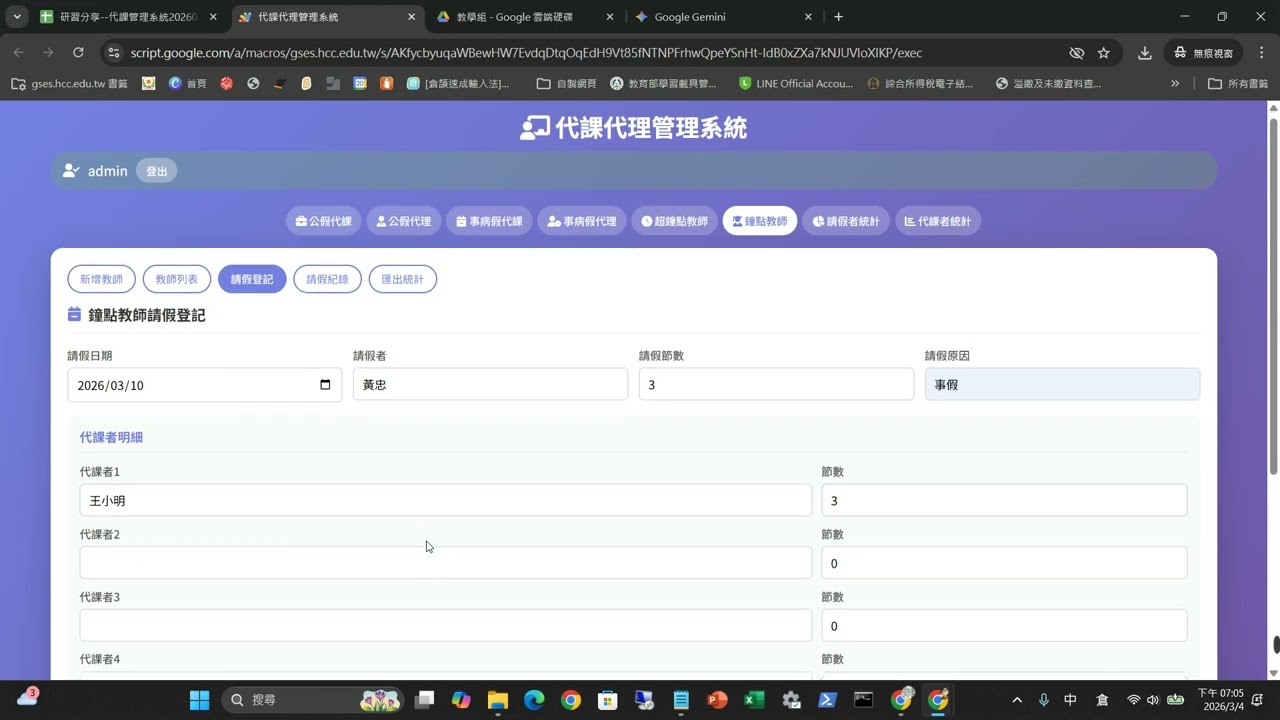Open the browser downloads icon
The width and height of the screenshot is (1280, 720).
[x=1145, y=53]
